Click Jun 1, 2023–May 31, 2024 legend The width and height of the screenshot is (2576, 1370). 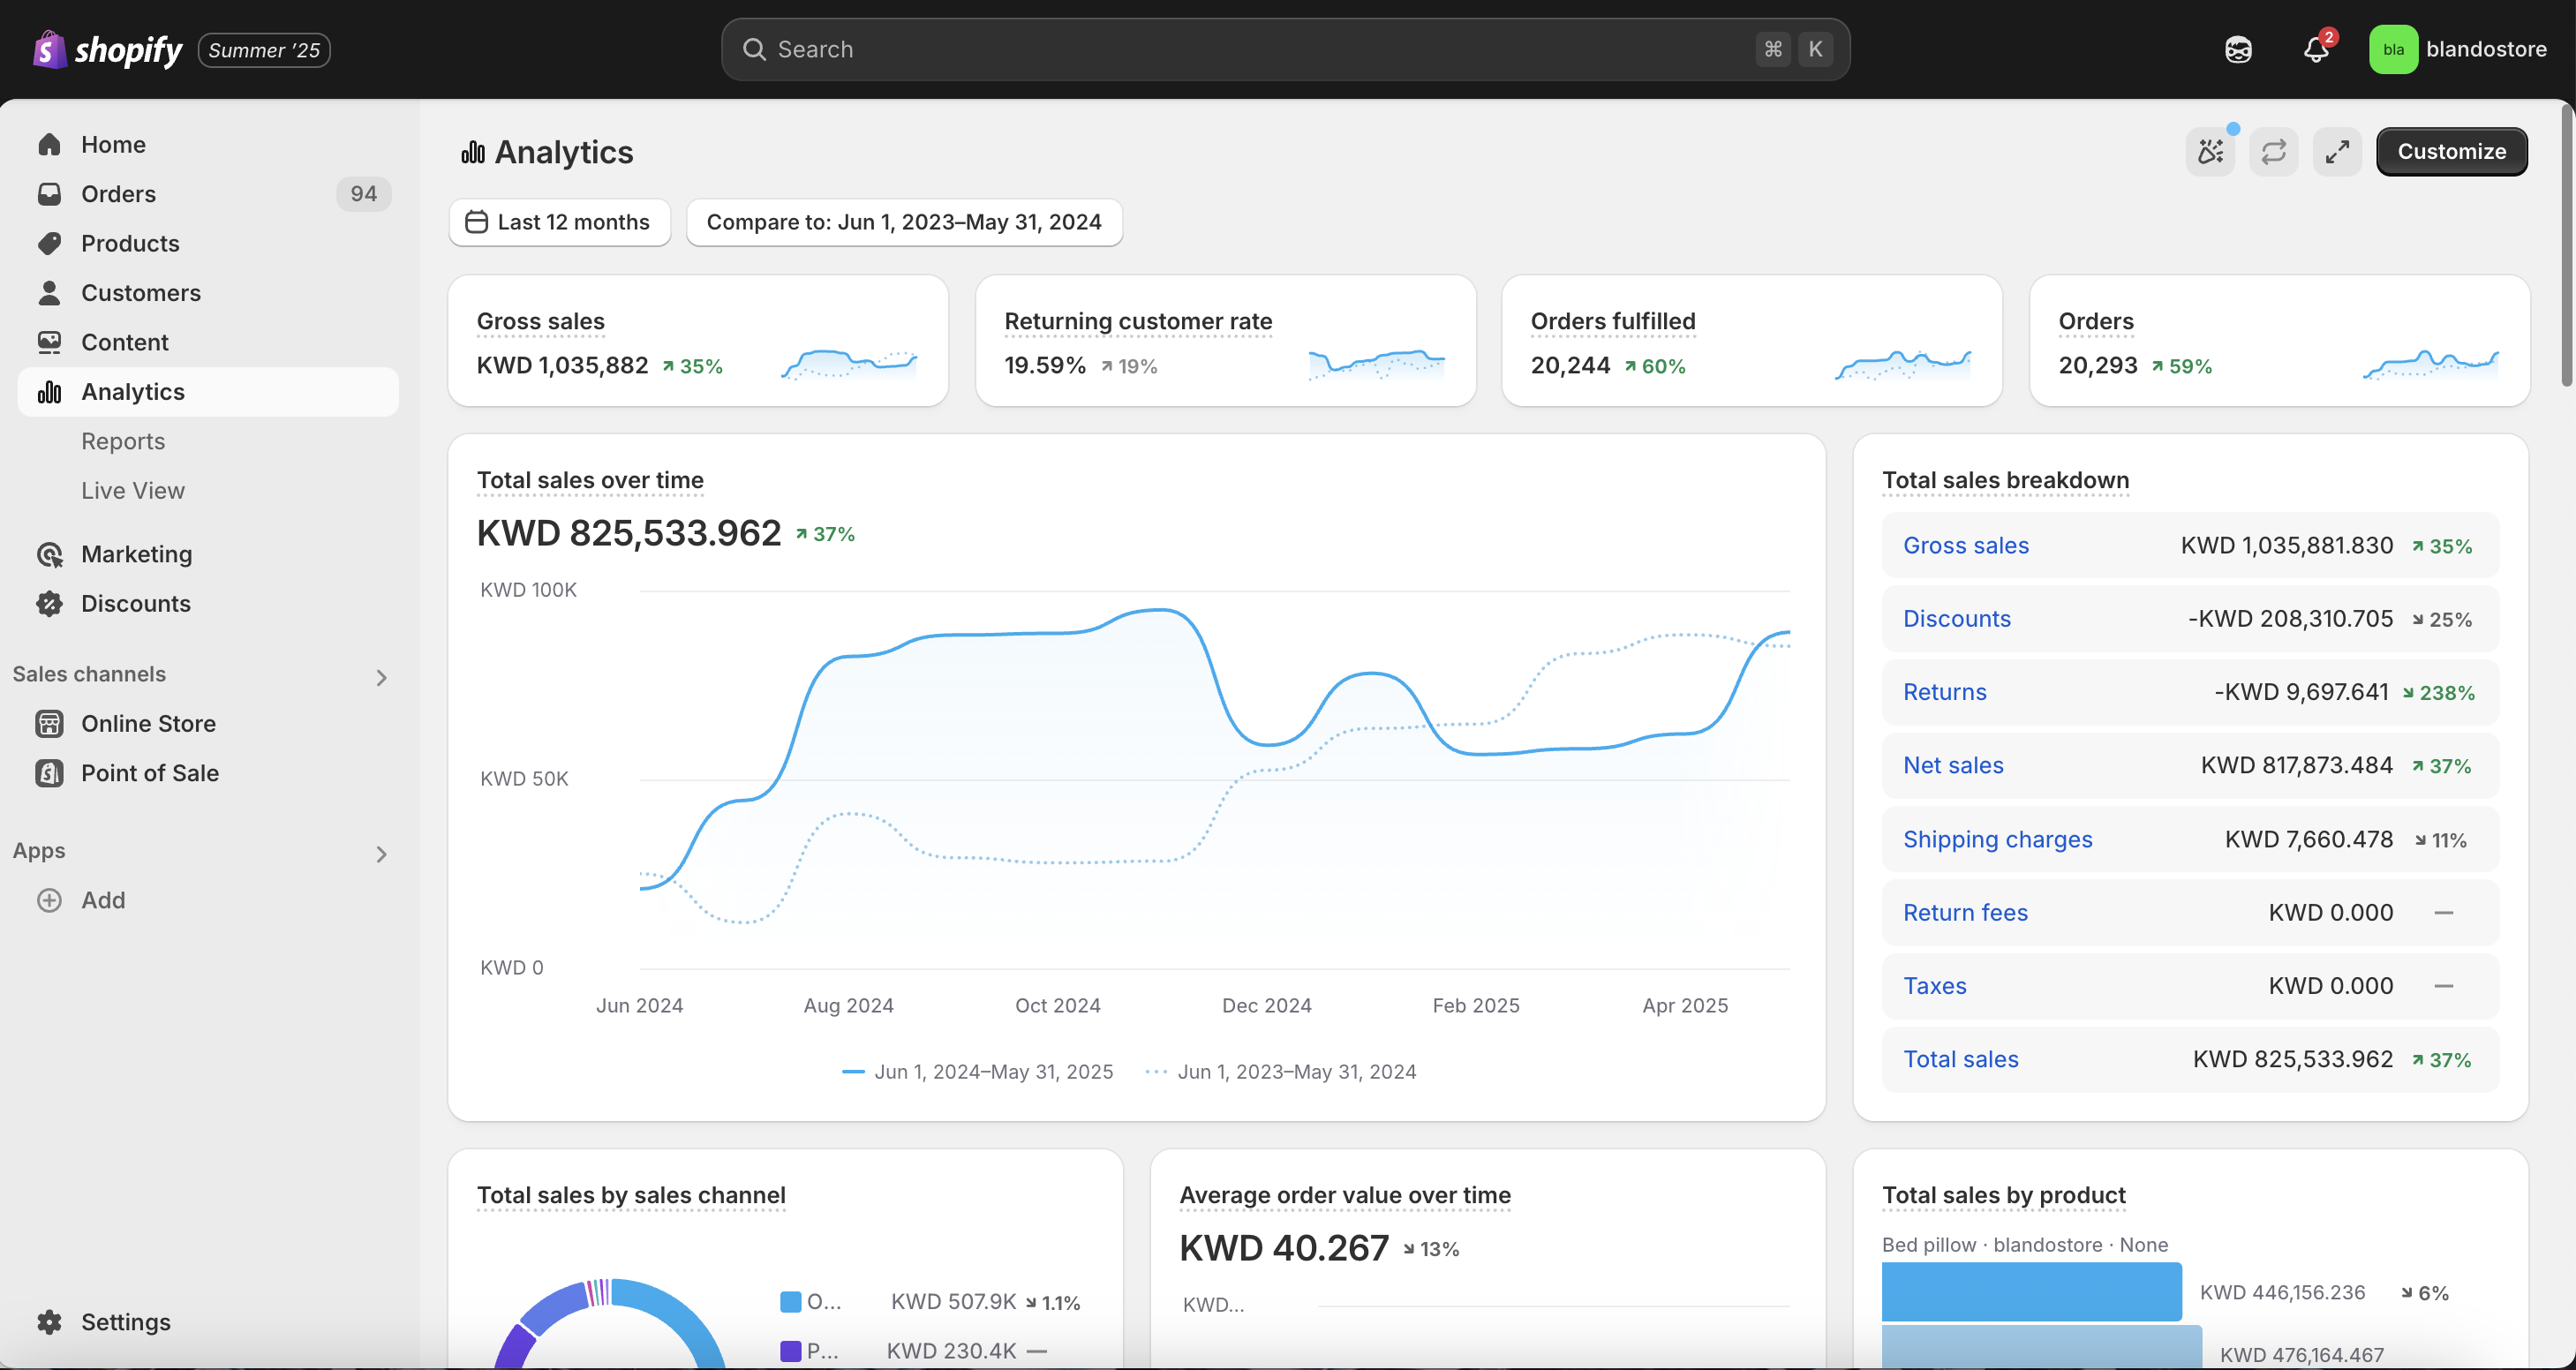[x=1281, y=1072]
